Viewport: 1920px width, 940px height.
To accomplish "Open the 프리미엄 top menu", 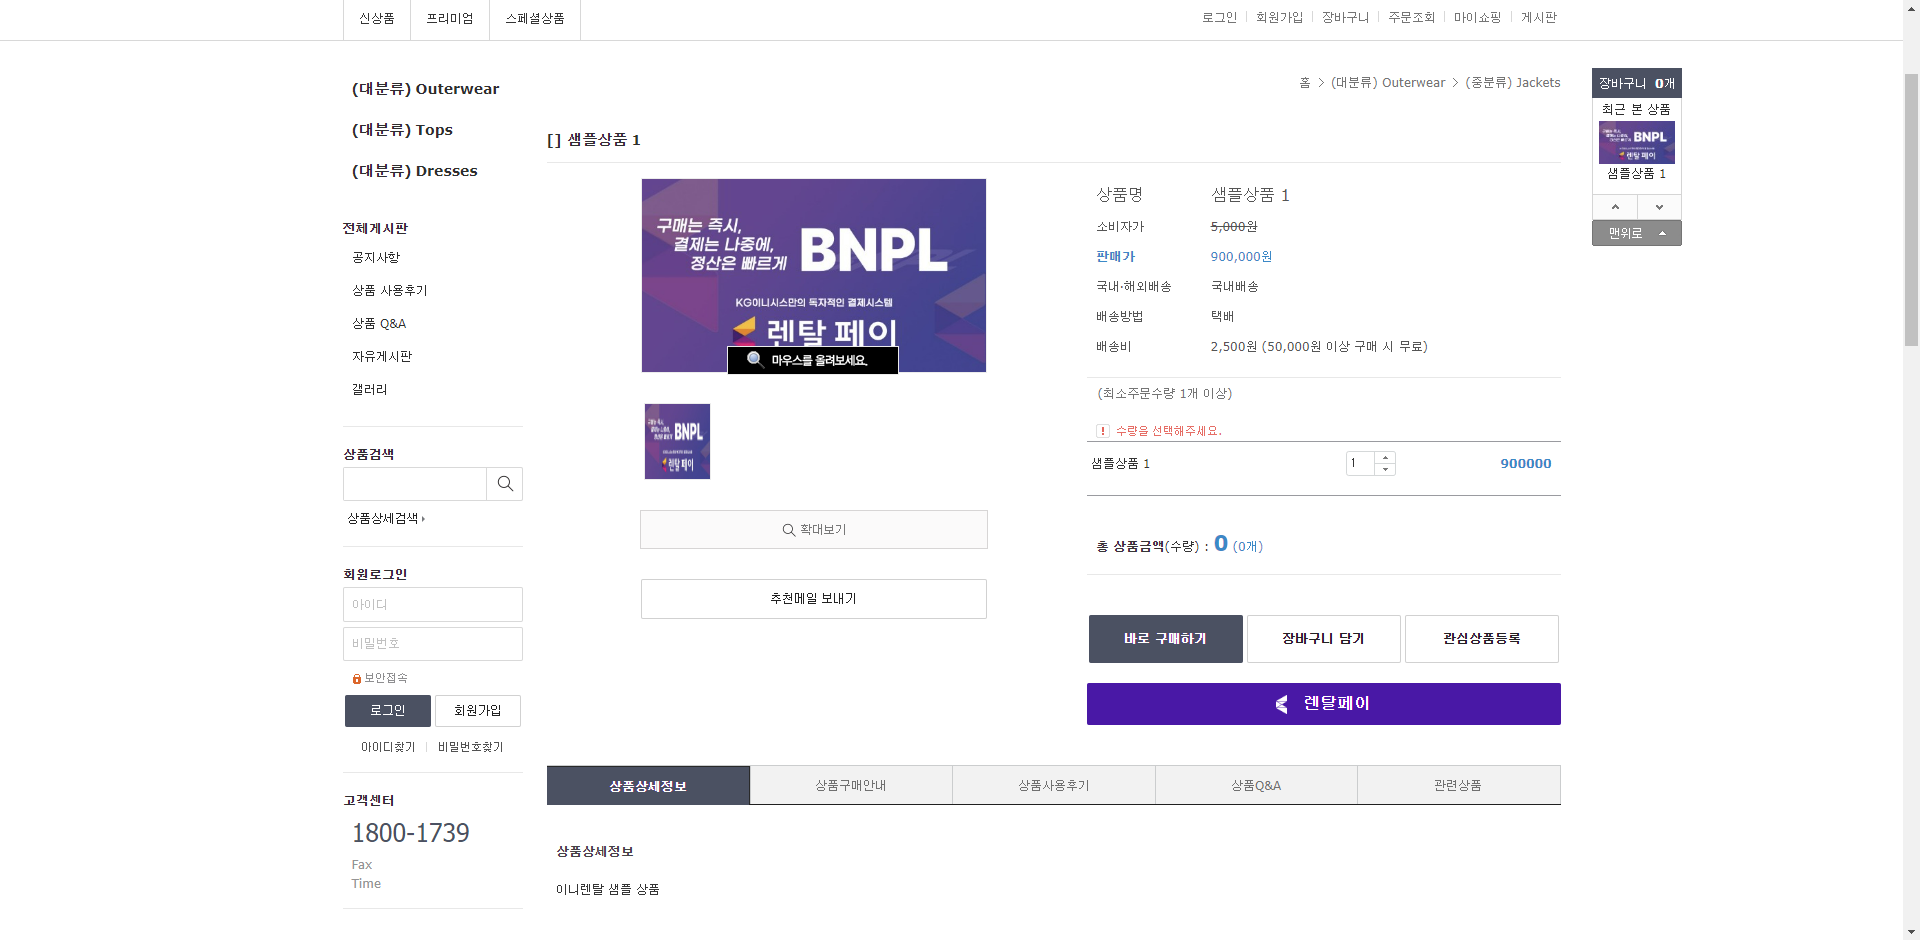I will (450, 19).
